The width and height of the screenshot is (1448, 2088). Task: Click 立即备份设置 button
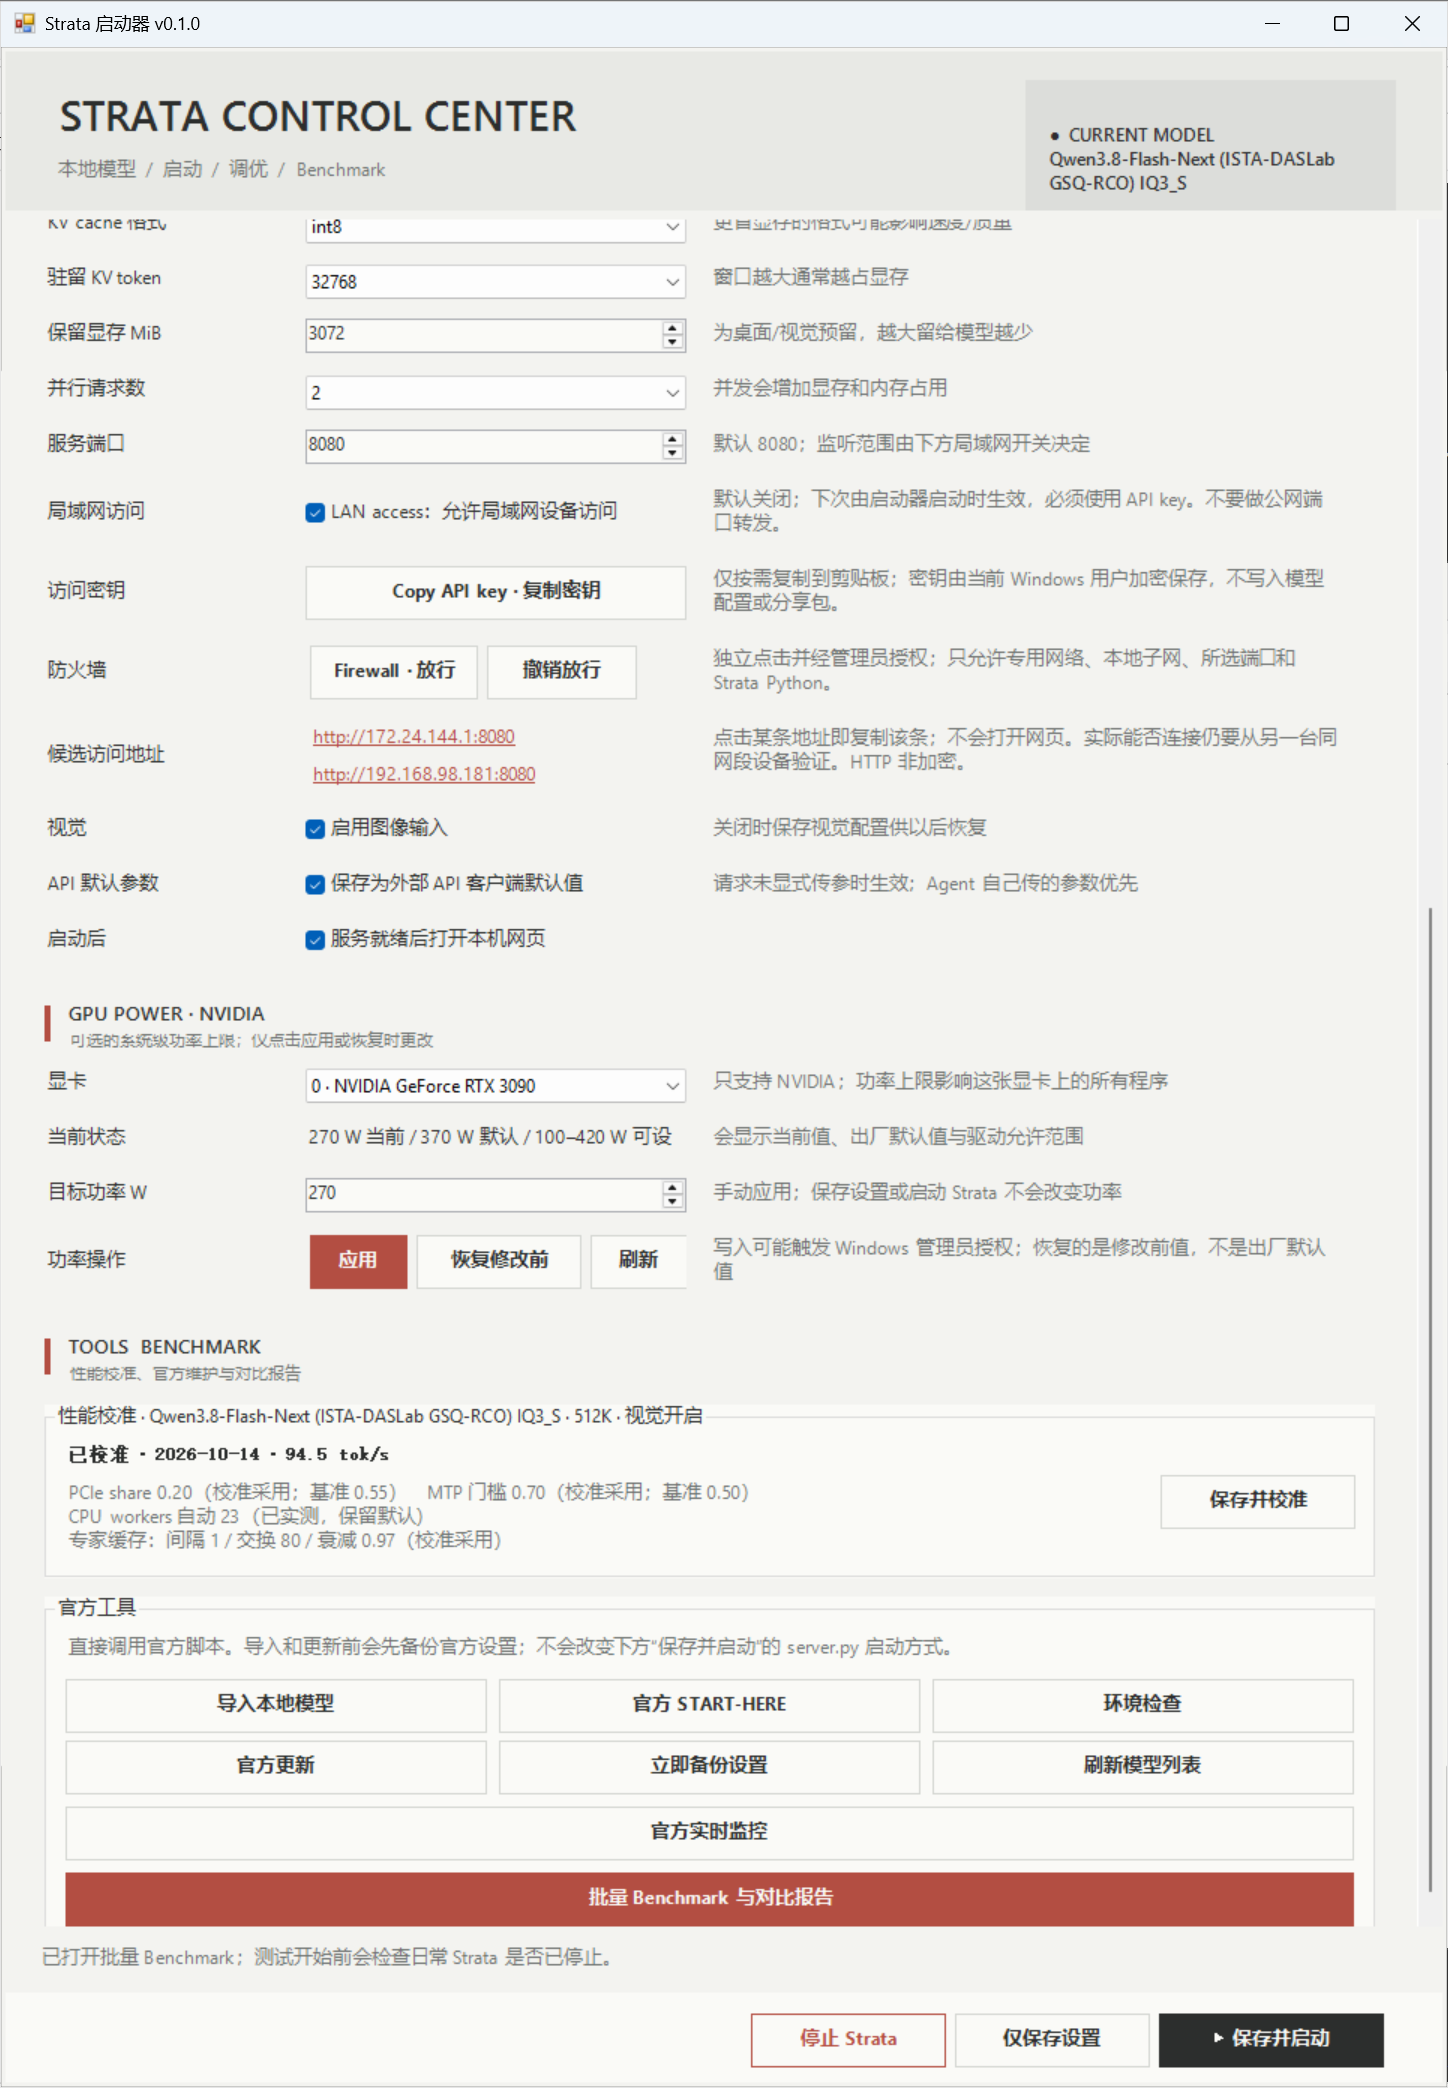[709, 1767]
